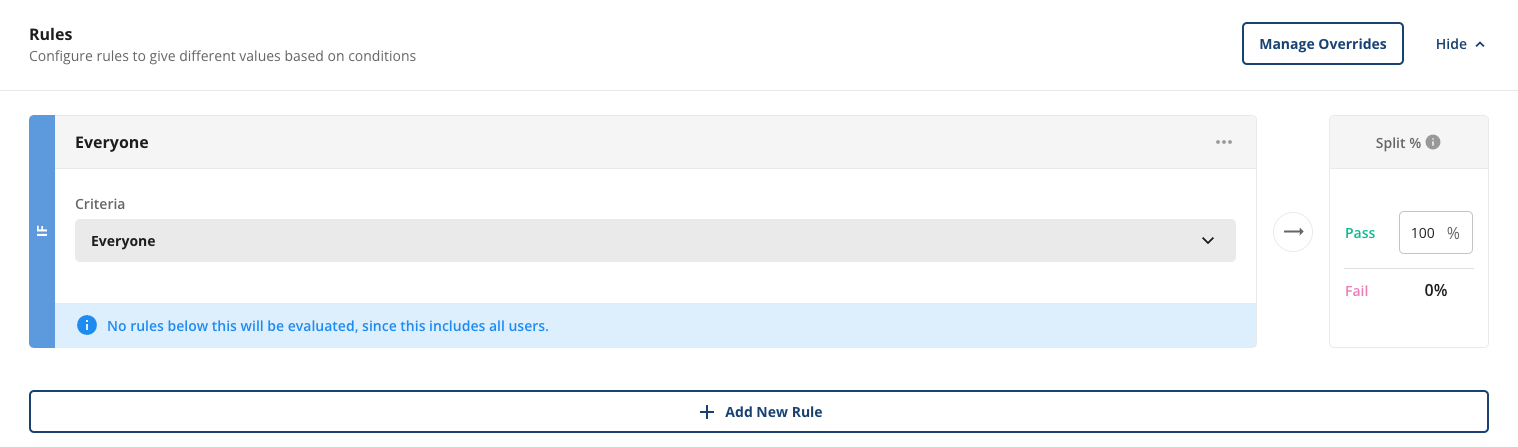The width and height of the screenshot is (1518, 447).
Task: Click the Pass label in split panel
Action: point(1360,233)
